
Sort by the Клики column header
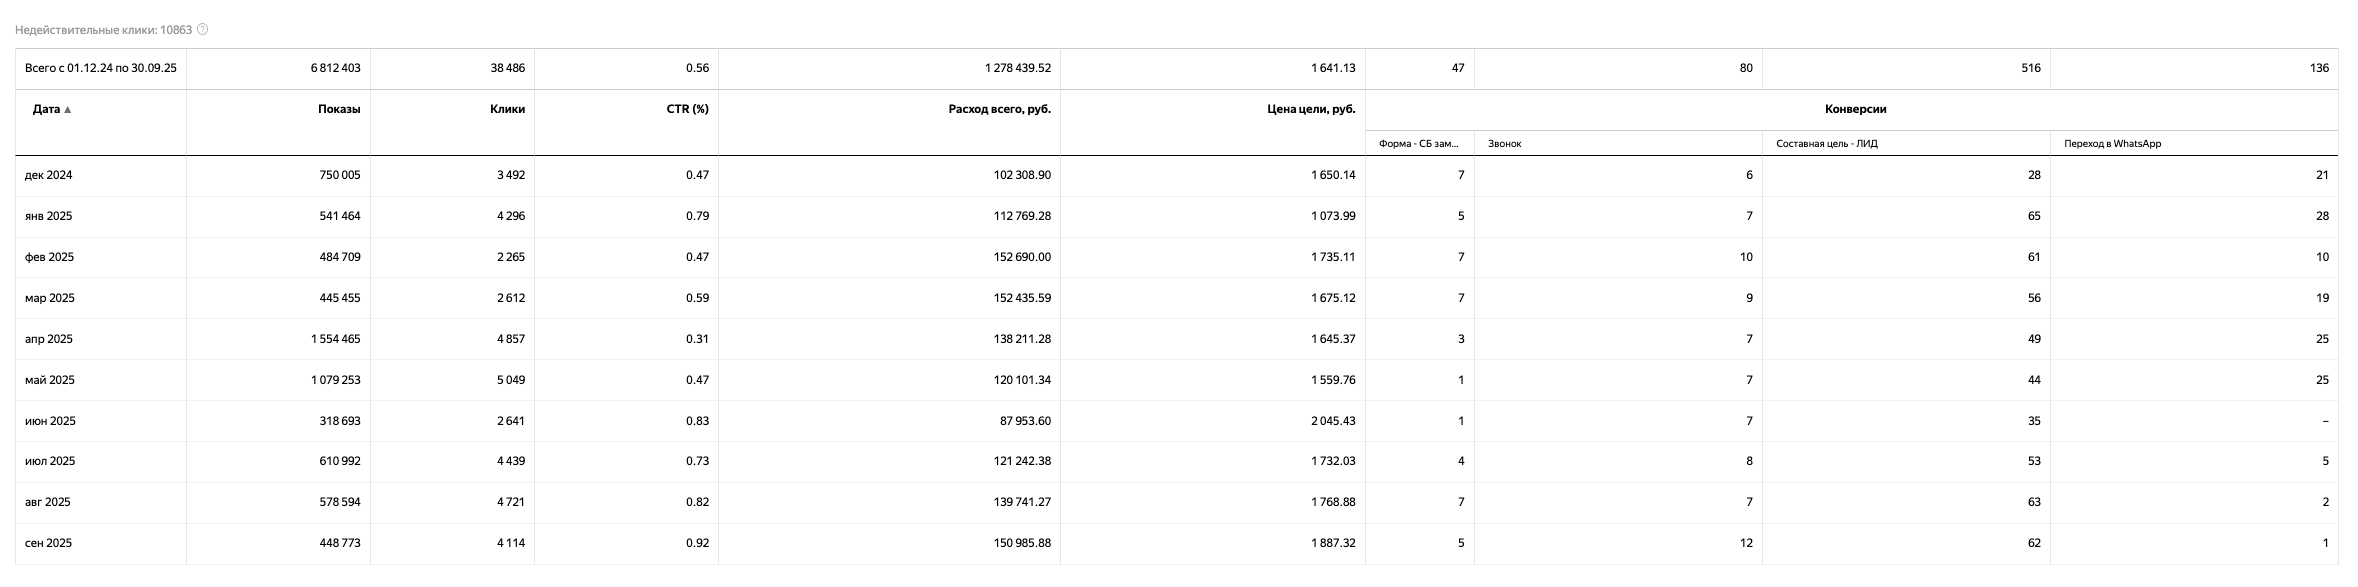point(507,109)
